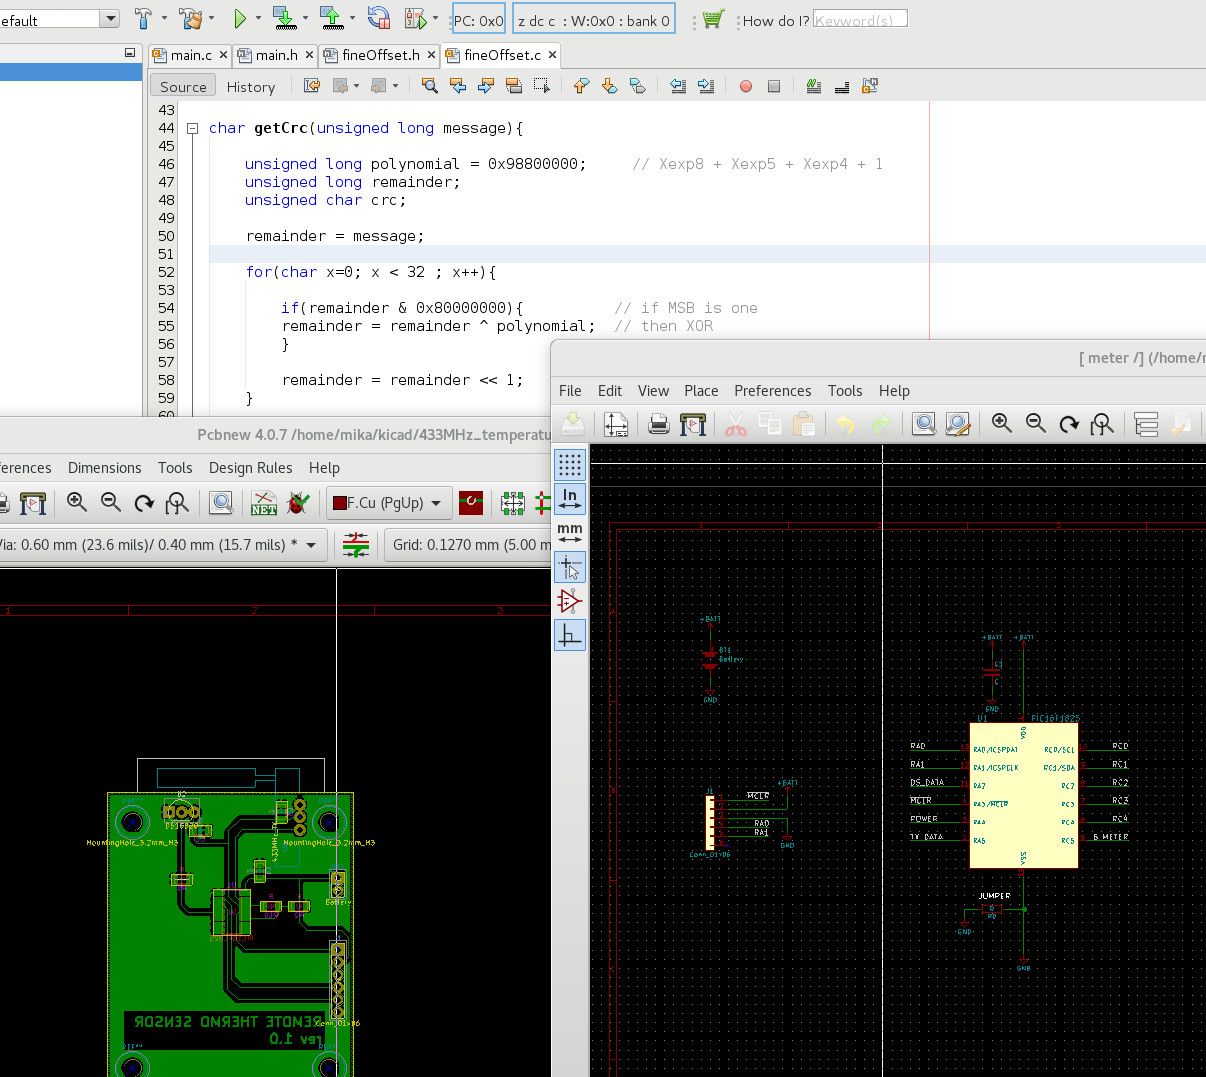Click Make and Program Device icon
Image resolution: width=1206 pixels, height=1077 pixels.
[x=285, y=19]
